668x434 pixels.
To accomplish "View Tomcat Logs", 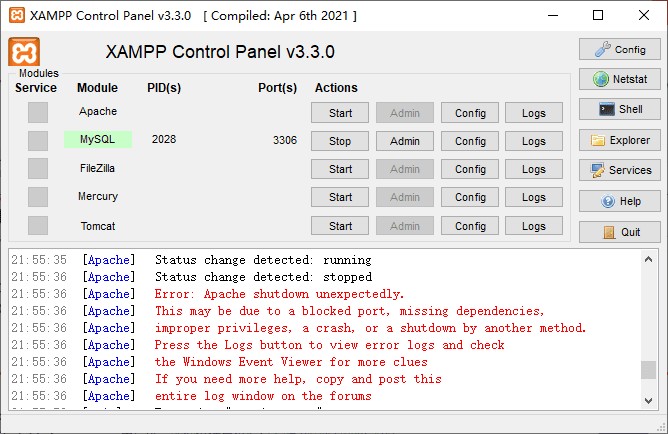I will 534,226.
